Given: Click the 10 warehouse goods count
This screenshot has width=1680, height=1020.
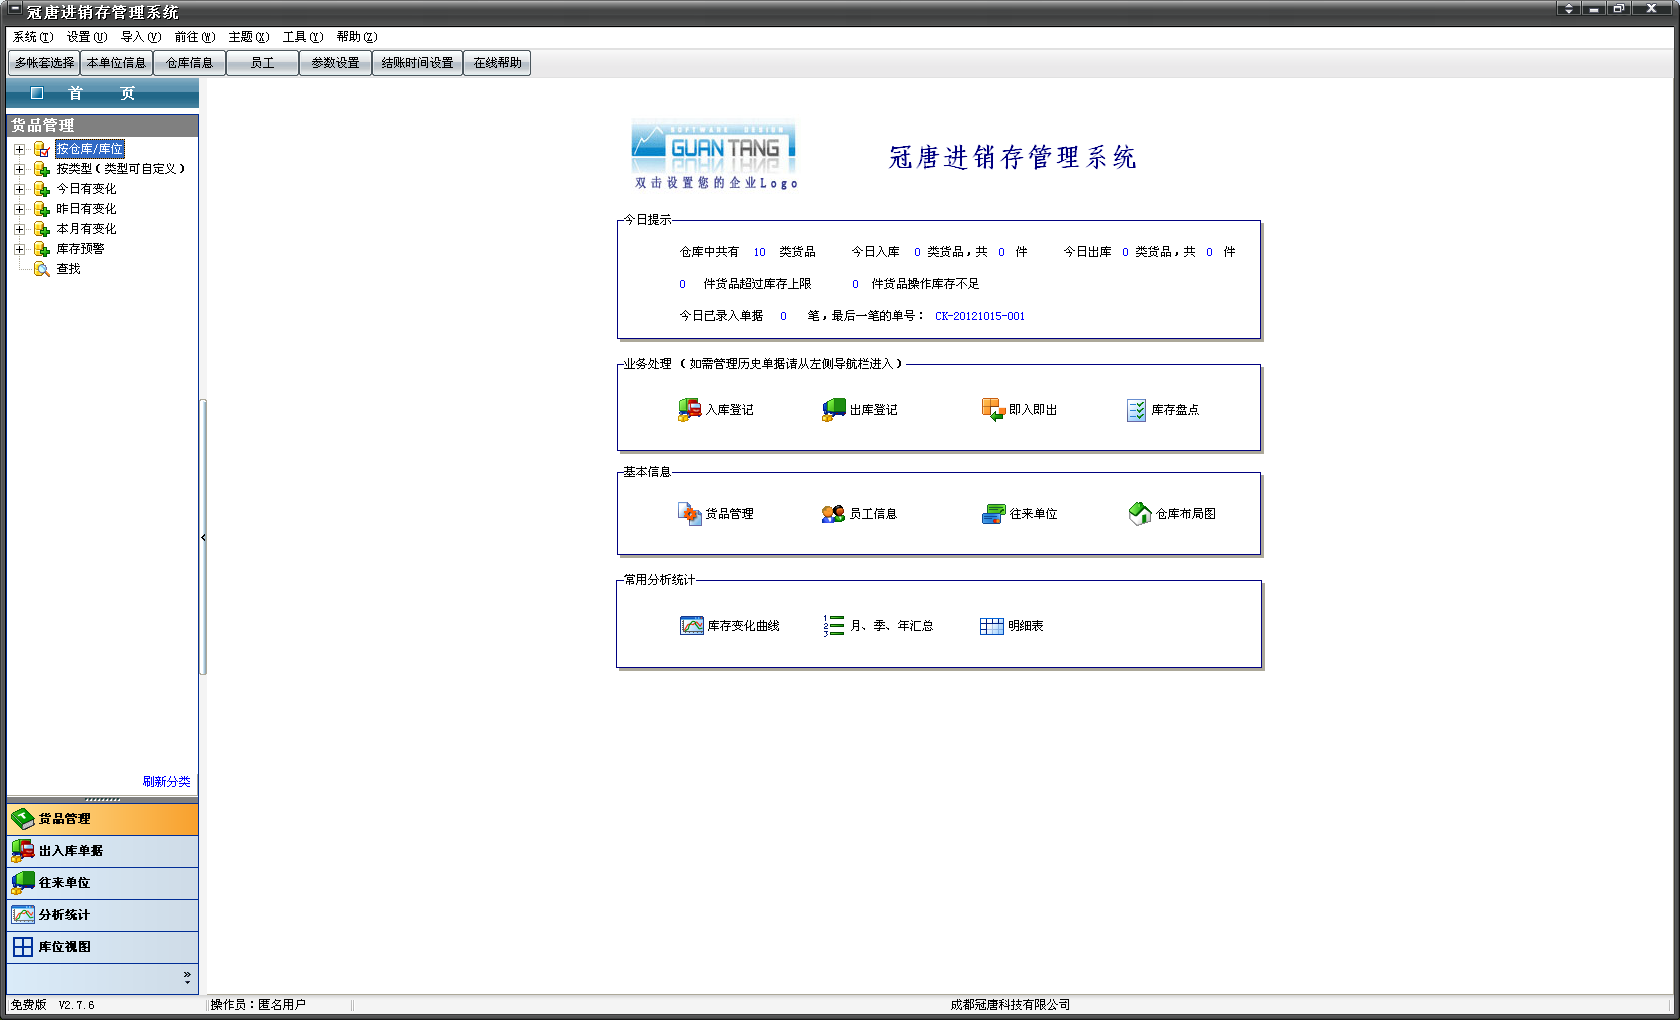Looking at the screenshot, I should click(x=759, y=252).
